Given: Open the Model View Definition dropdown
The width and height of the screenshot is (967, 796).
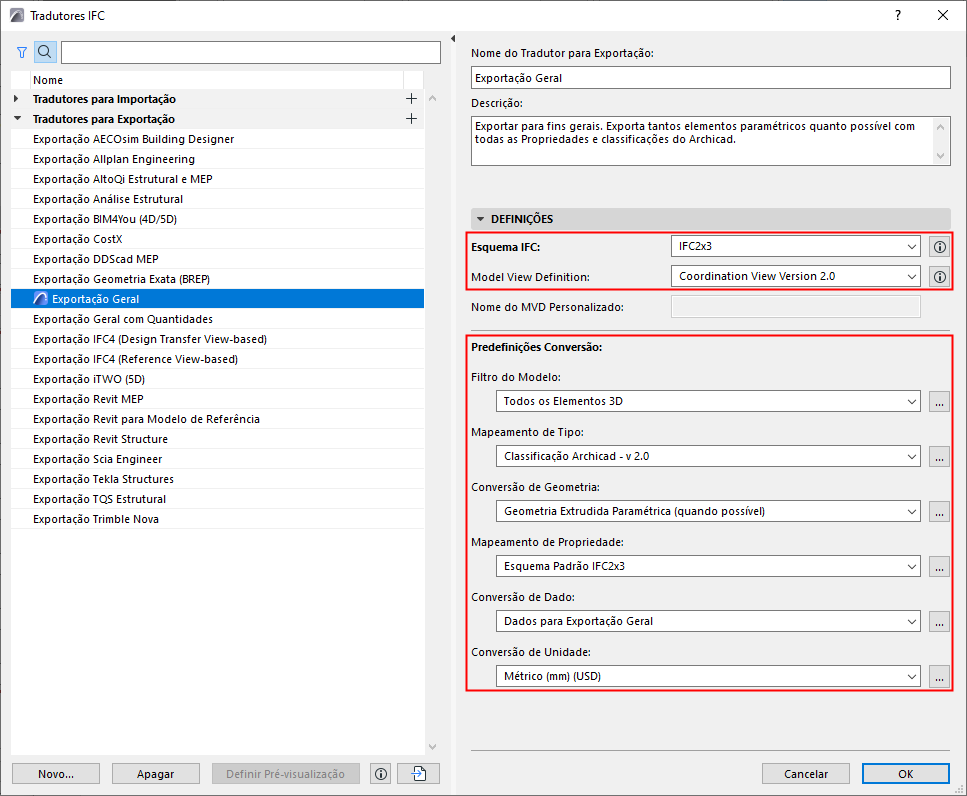Looking at the screenshot, I should pos(796,276).
